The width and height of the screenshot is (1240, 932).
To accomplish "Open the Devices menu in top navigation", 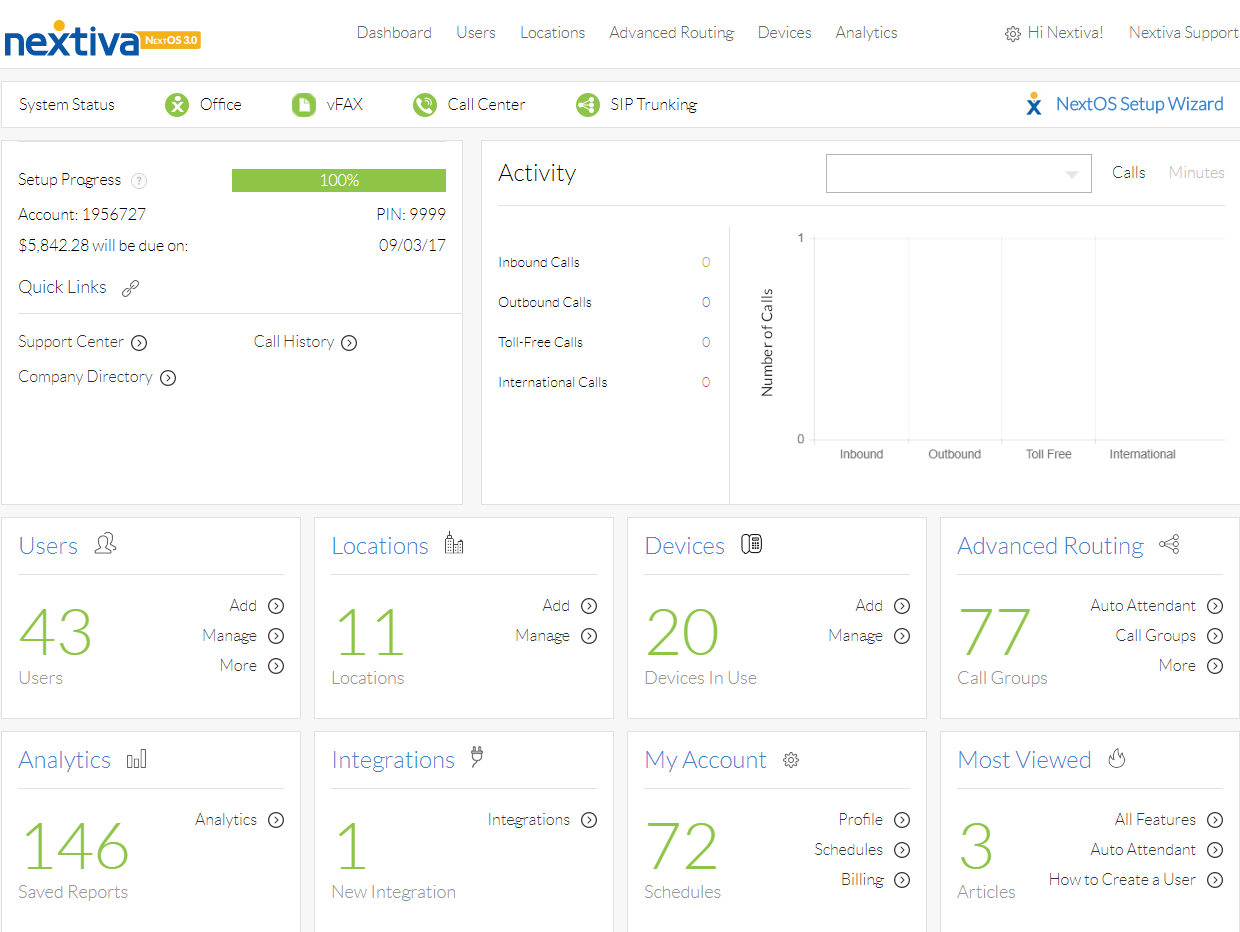I will (x=784, y=33).
